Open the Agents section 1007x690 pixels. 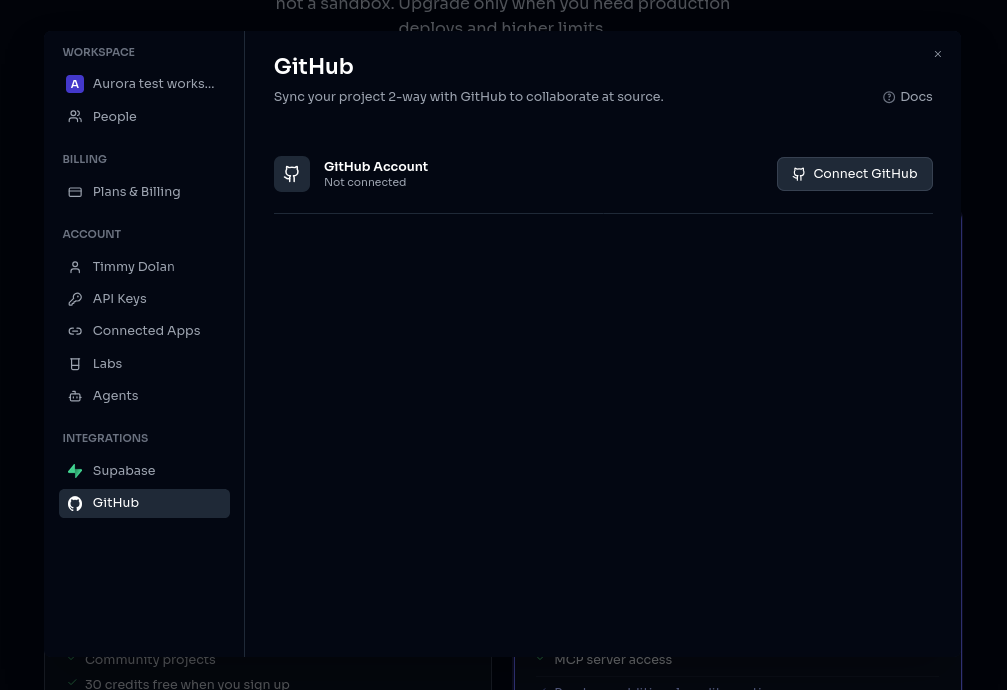pyautogui.click(x=144, y=396)
